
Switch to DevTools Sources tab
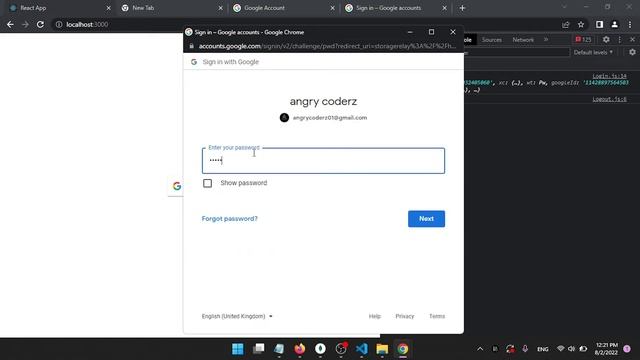(491, 40)
